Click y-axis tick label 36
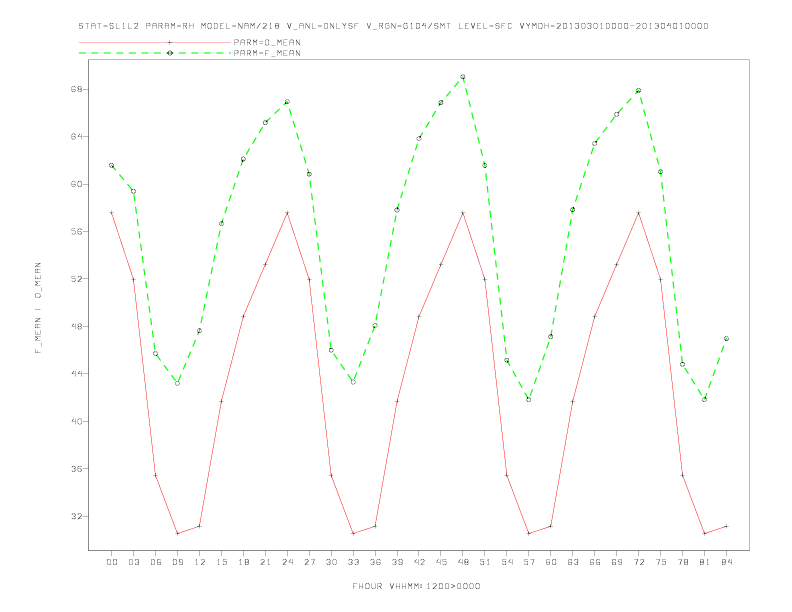Viewport: 792px width, 612px height. point(77,469)
